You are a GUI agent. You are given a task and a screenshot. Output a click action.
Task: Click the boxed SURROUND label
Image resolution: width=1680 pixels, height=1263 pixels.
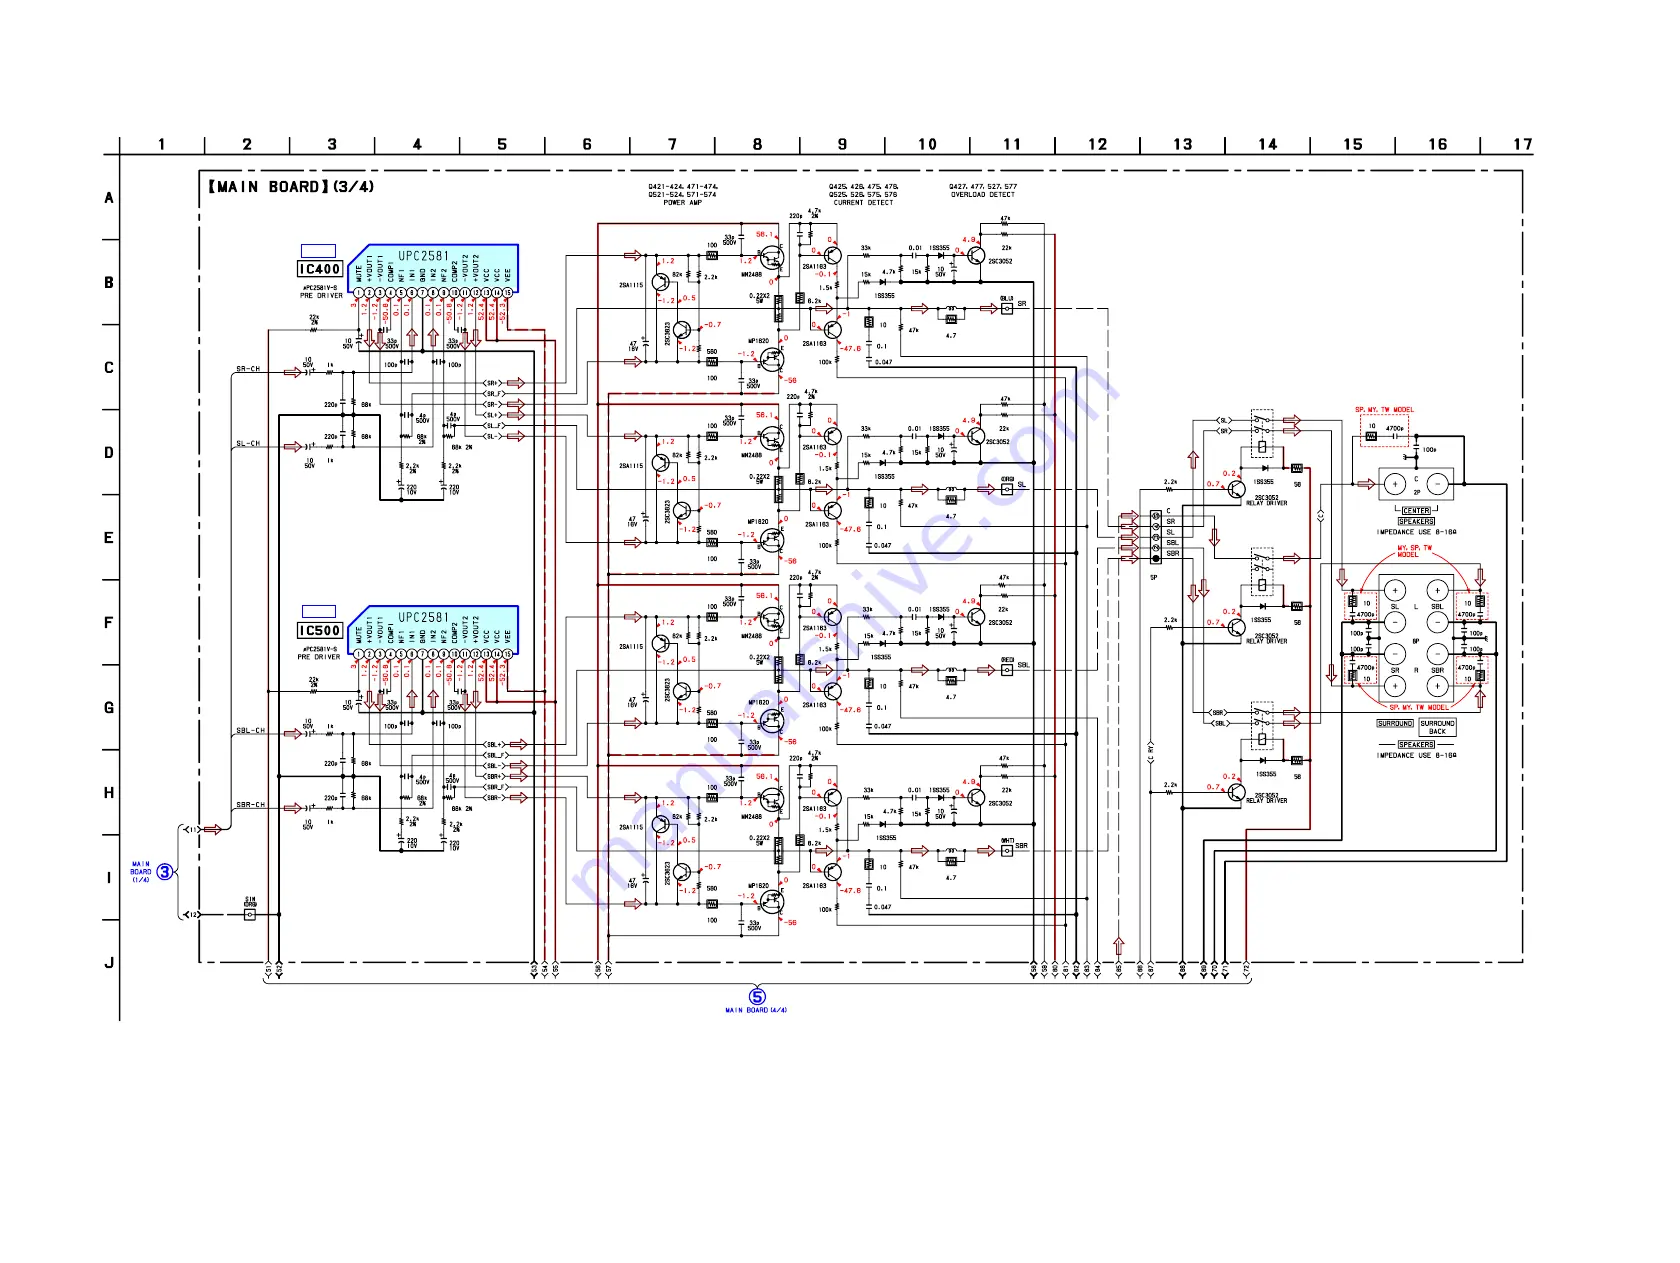(x=1395, y=723)
